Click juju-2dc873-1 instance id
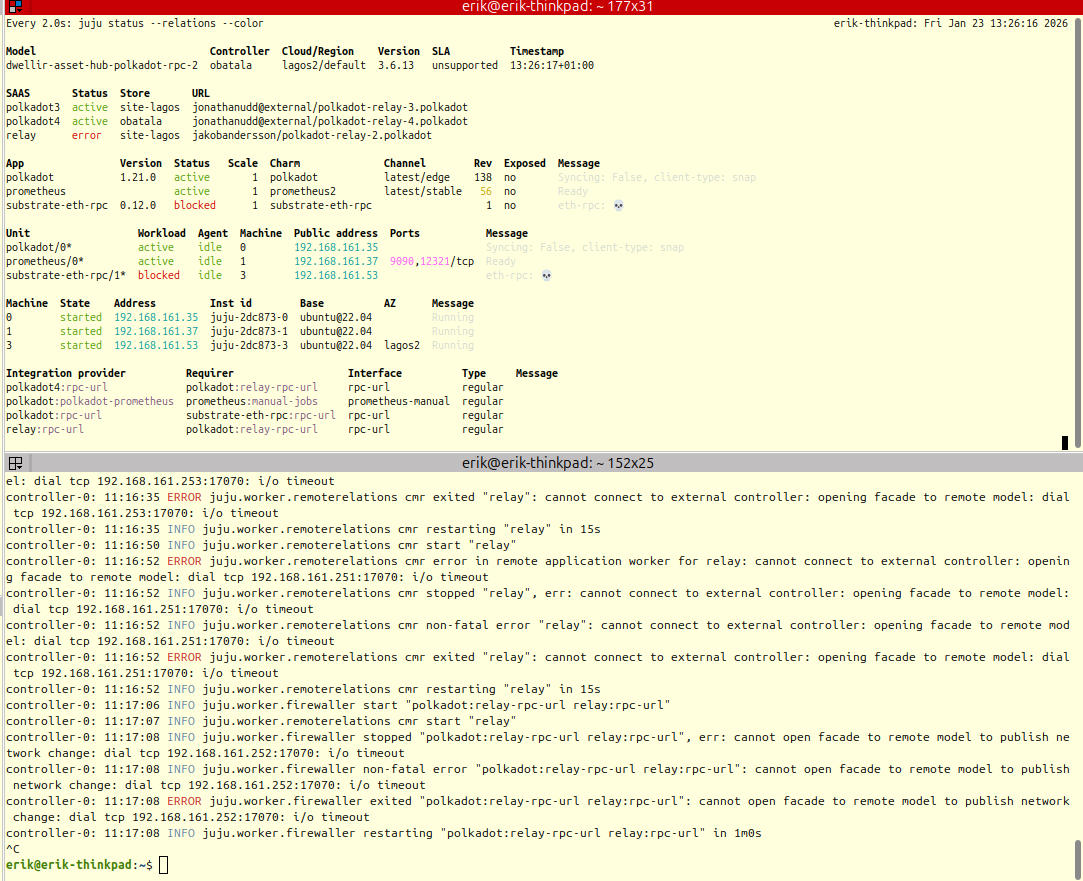This screenshot has width=1083, height=881. (248, 331)
